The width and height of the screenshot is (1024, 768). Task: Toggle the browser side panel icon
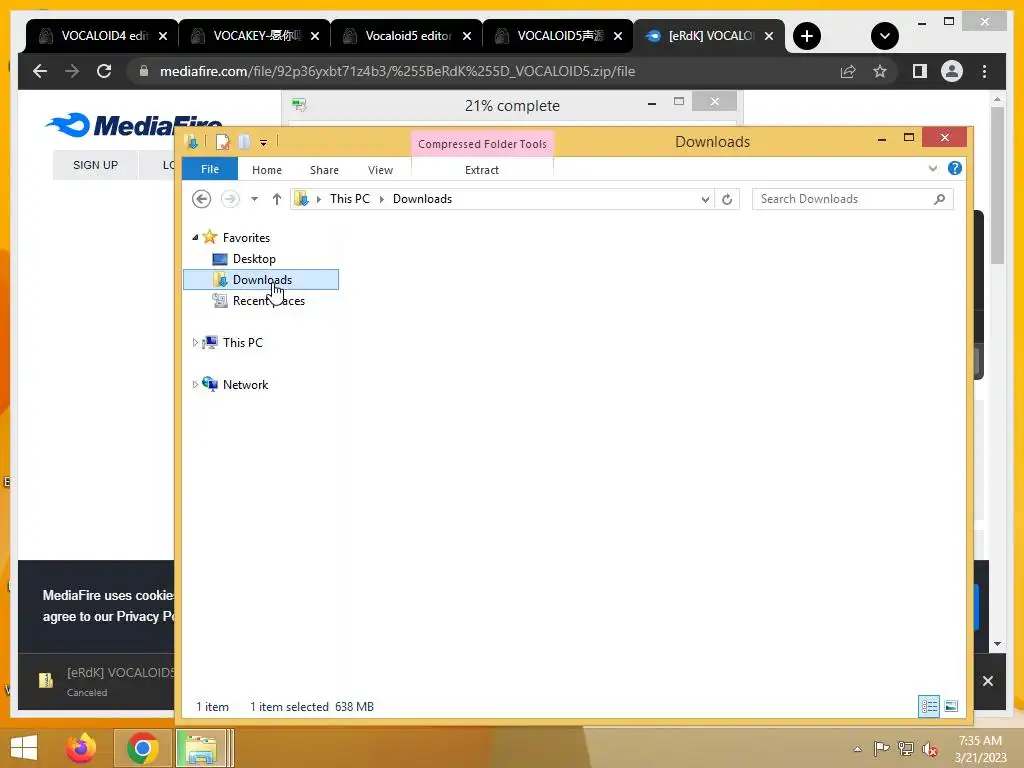point(920,71)
